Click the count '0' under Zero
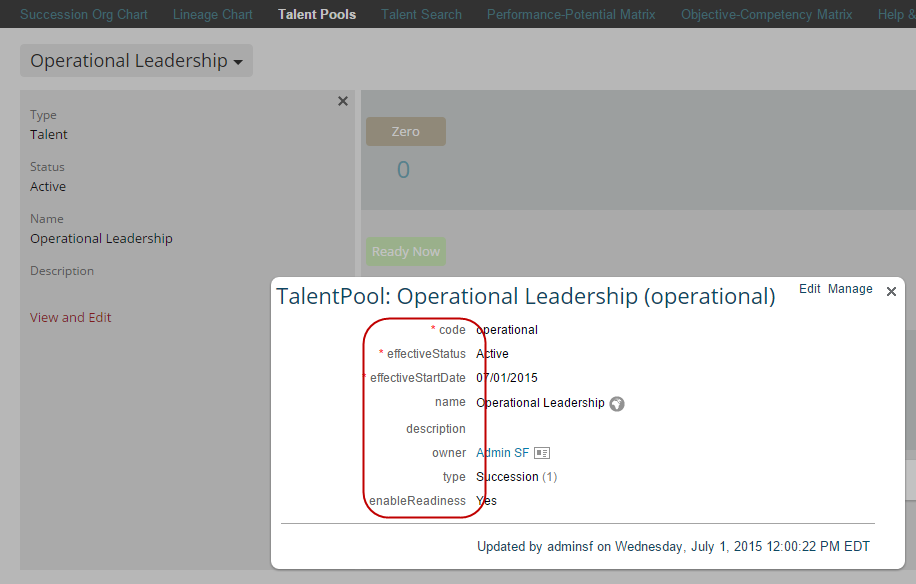 403,170
